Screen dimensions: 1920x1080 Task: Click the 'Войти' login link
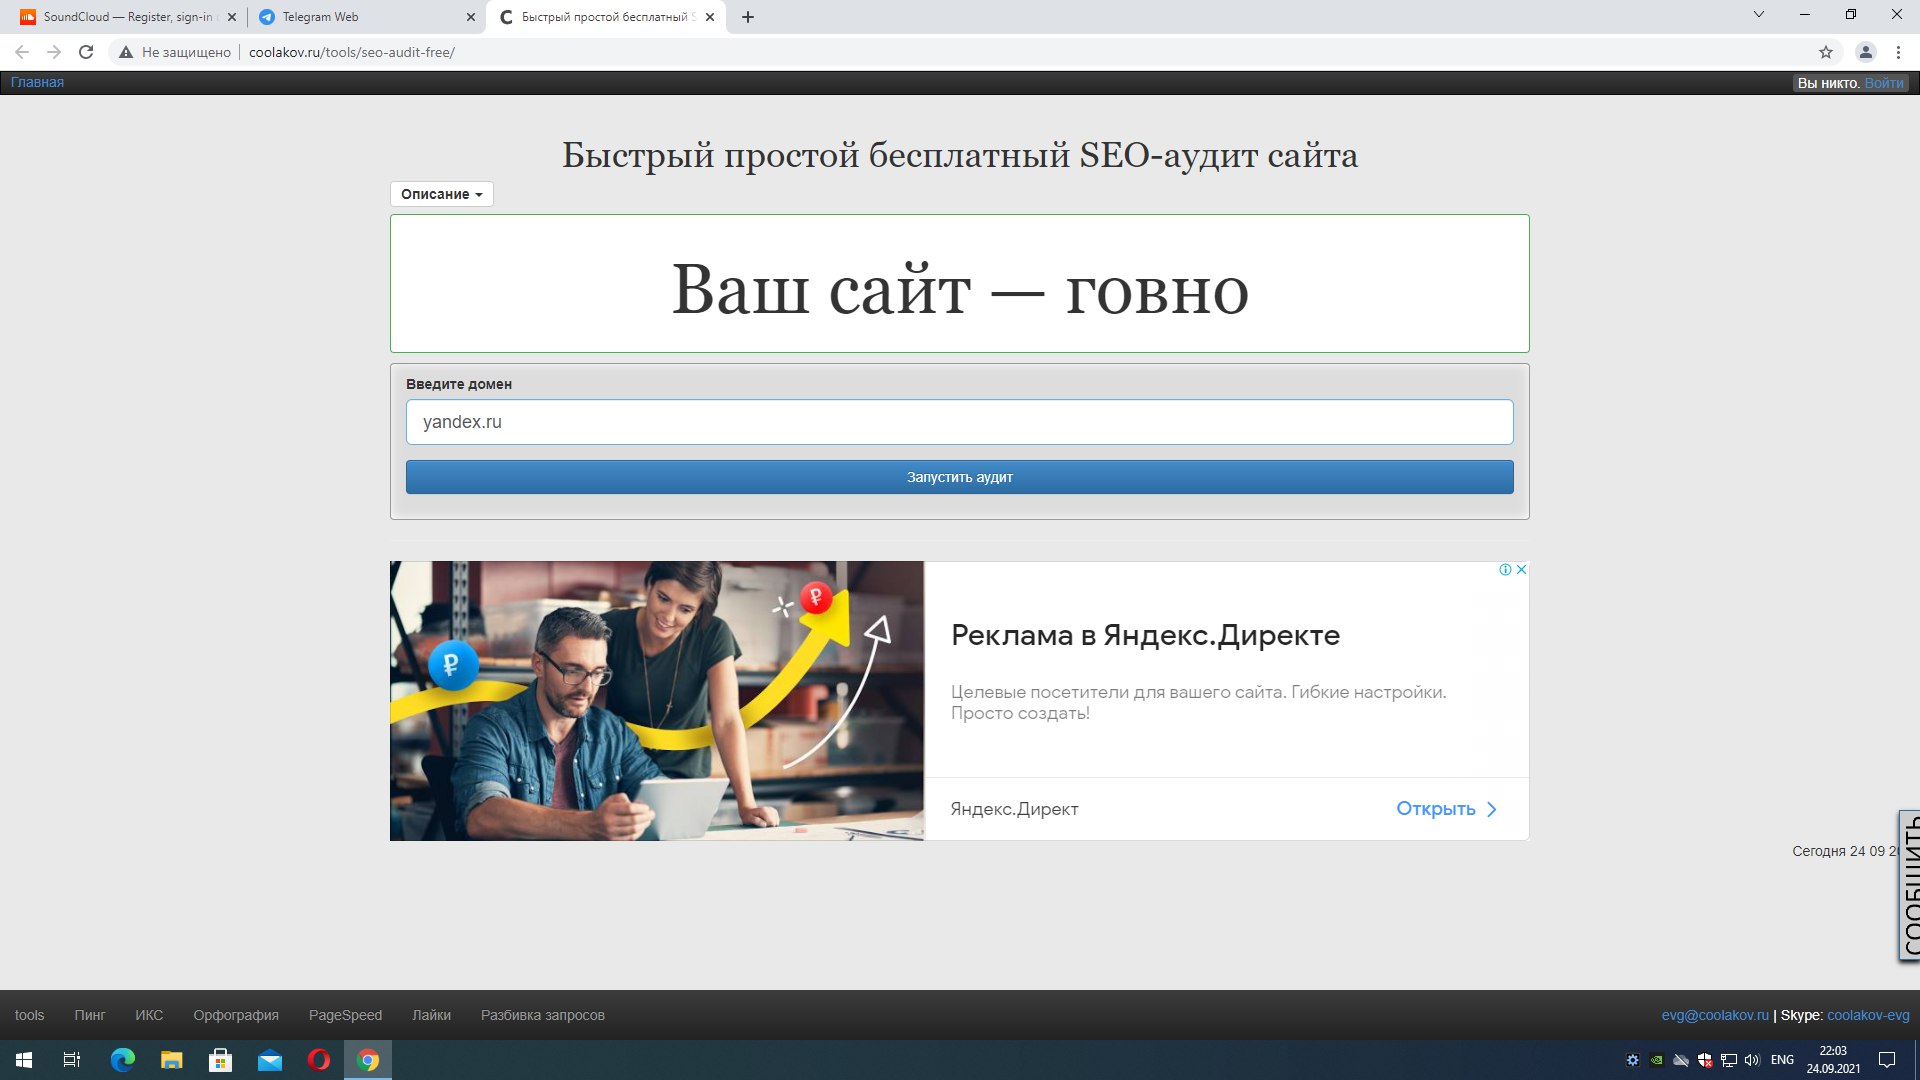coord(1884,83)
